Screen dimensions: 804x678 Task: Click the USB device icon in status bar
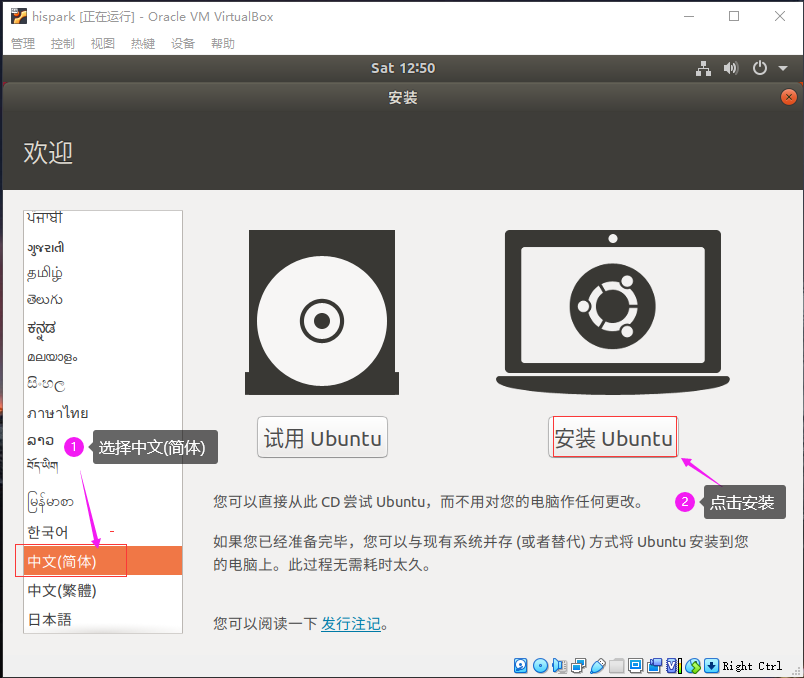(x=598, y=666)
